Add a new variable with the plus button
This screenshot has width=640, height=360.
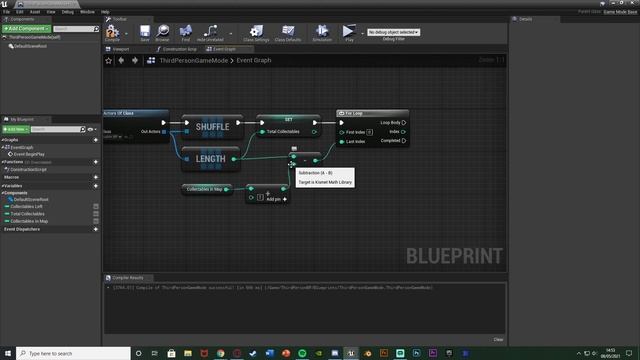tap(96, 186)
